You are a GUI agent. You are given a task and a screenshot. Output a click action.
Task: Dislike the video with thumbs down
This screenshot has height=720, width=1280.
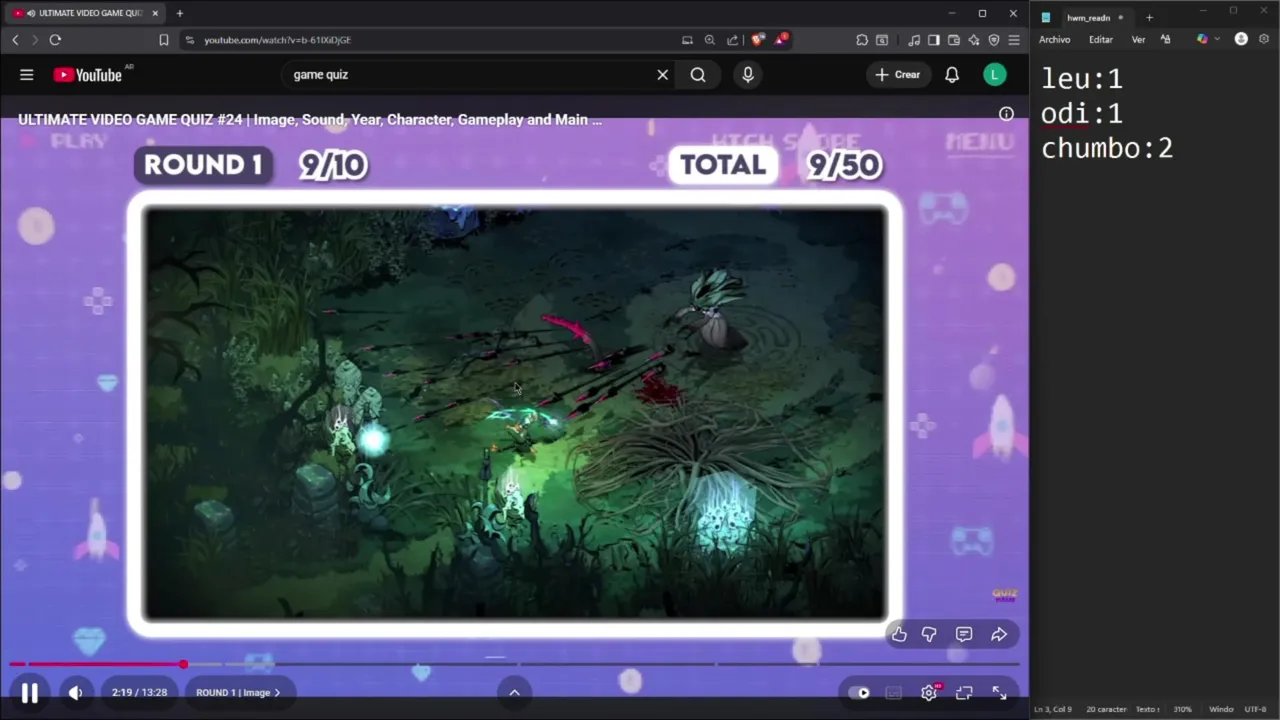pos(929,634)
